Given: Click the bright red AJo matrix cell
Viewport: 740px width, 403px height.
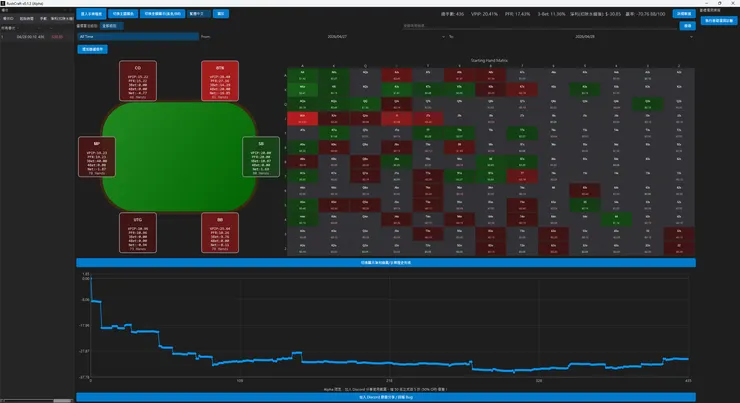Looking at the screenshot, I should [303, 118].
